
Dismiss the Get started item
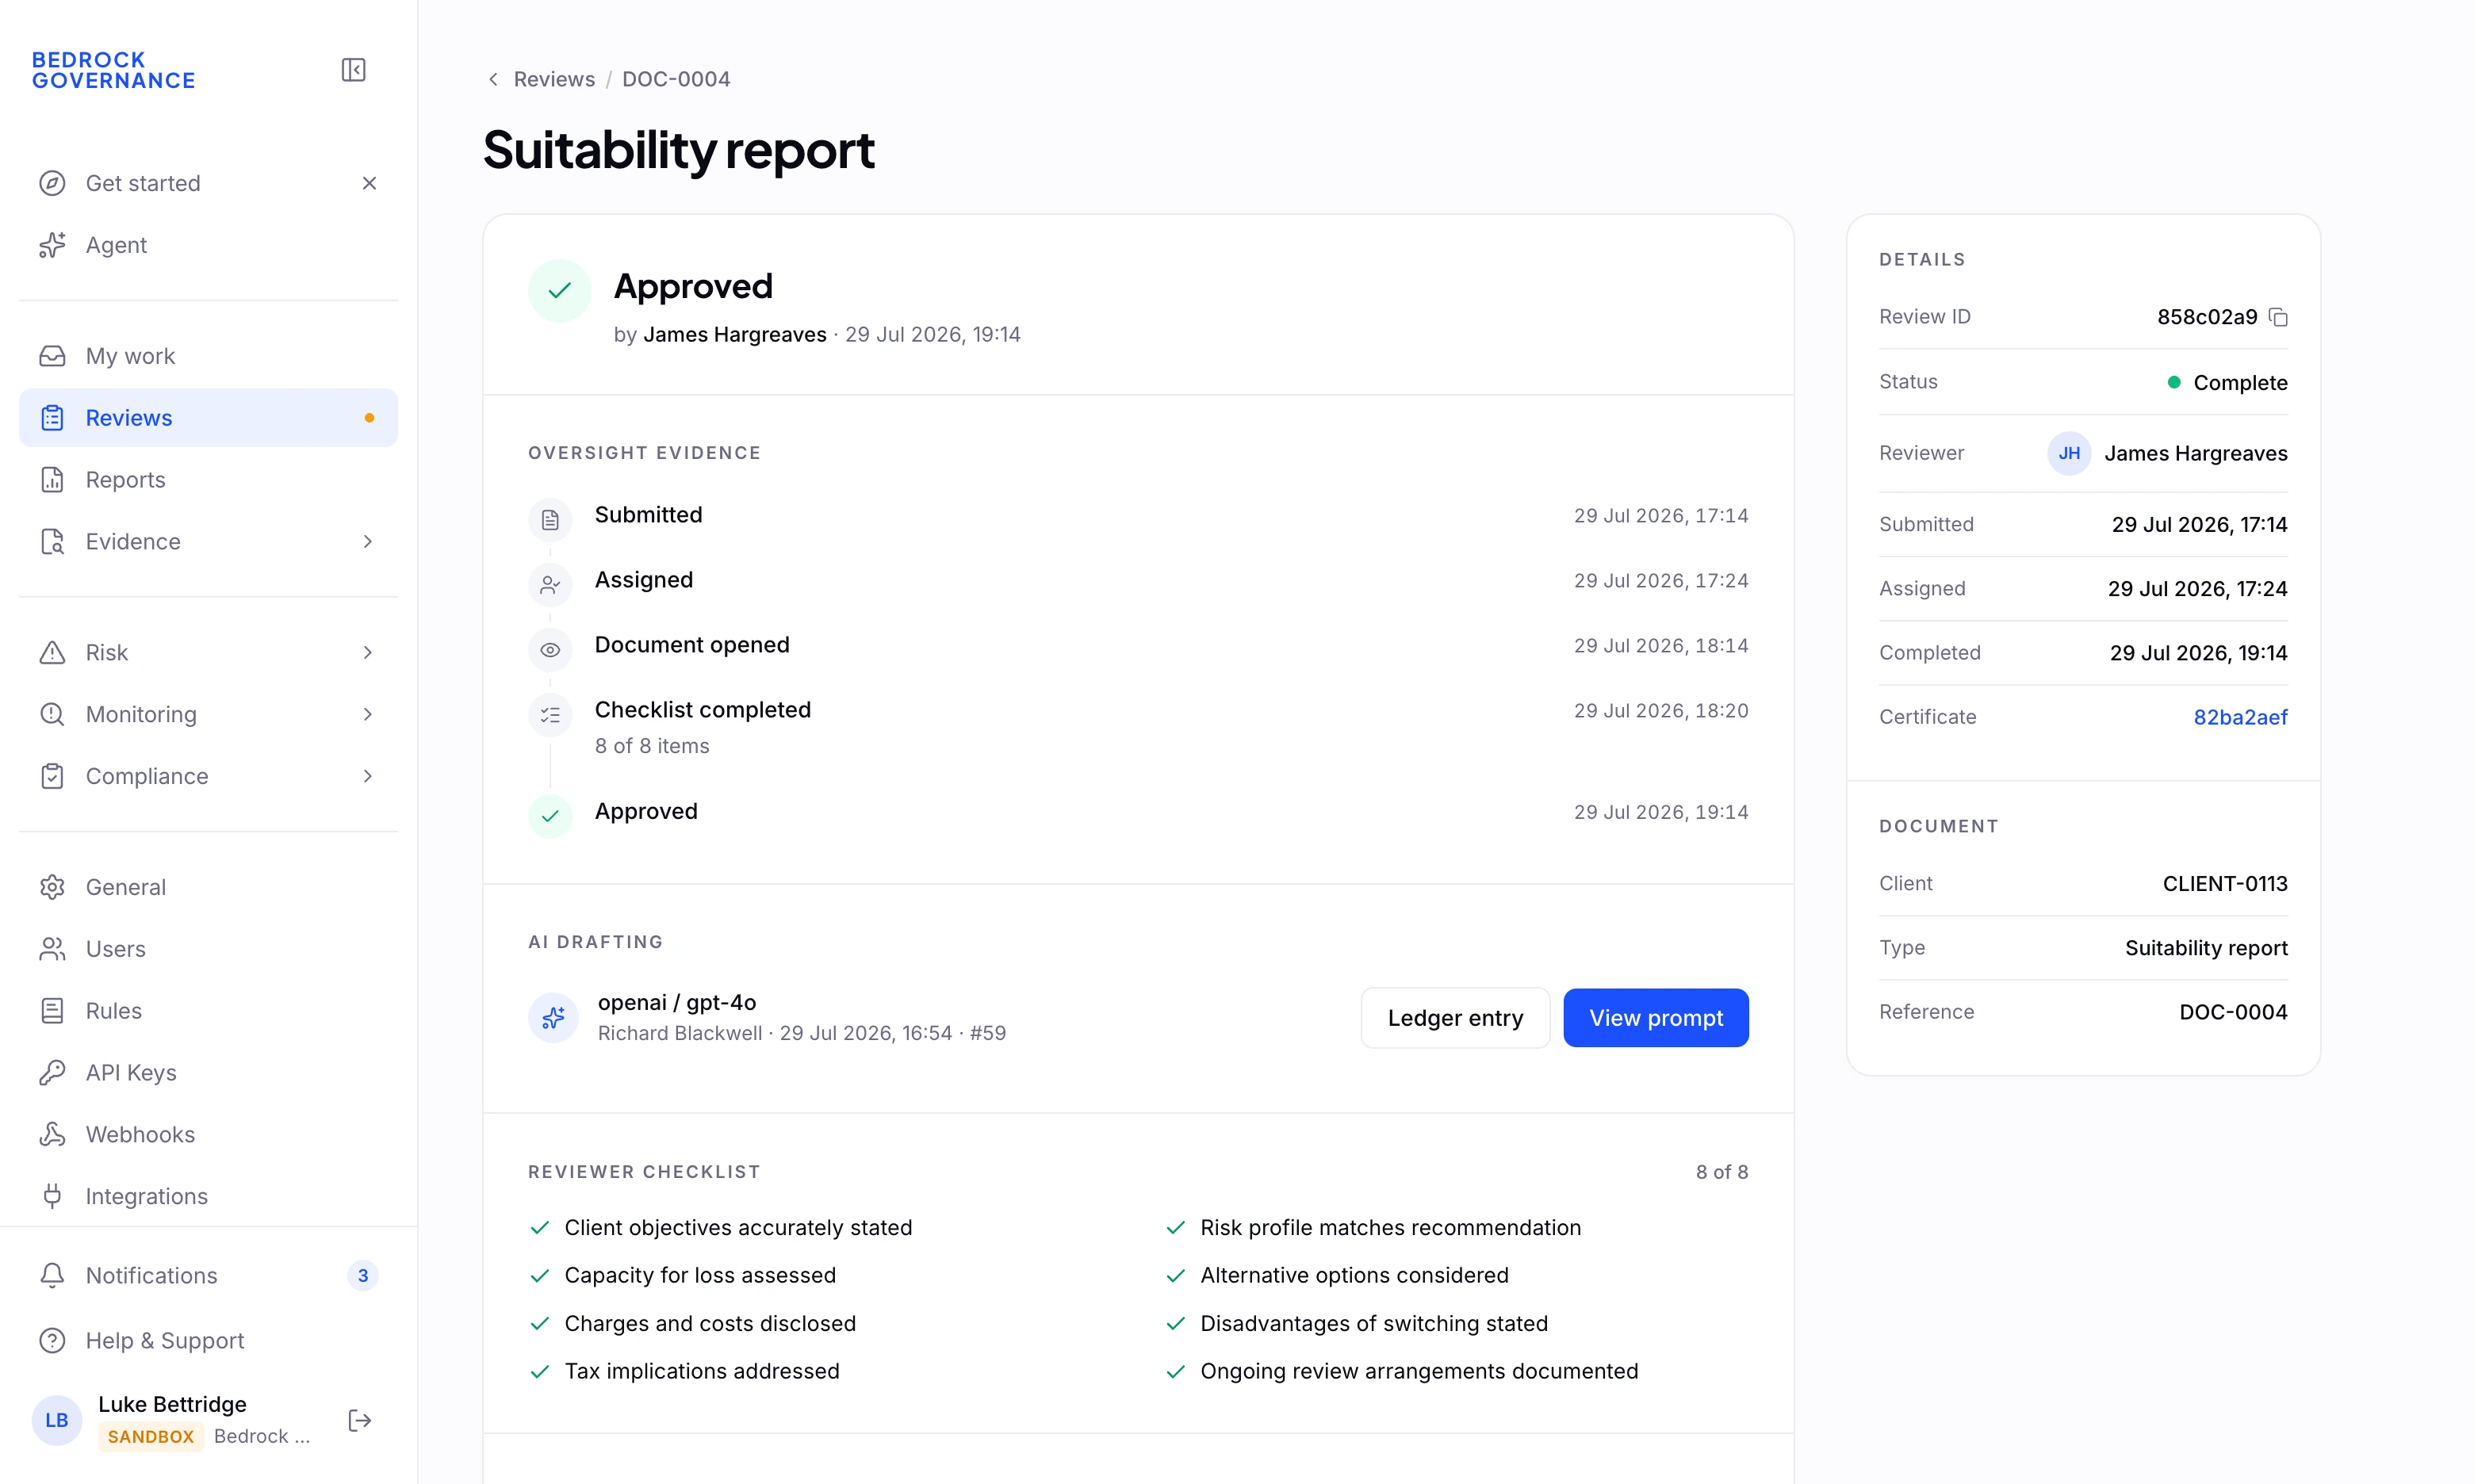(369, 183)
